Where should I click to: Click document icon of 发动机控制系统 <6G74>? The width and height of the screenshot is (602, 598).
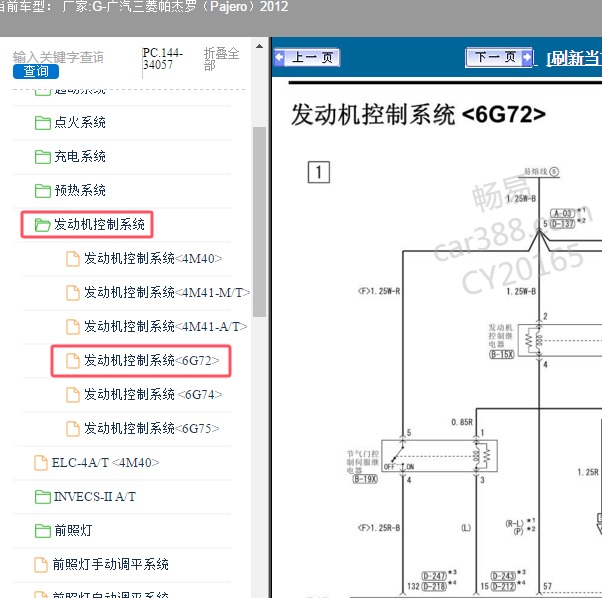(x=73, y=395)
